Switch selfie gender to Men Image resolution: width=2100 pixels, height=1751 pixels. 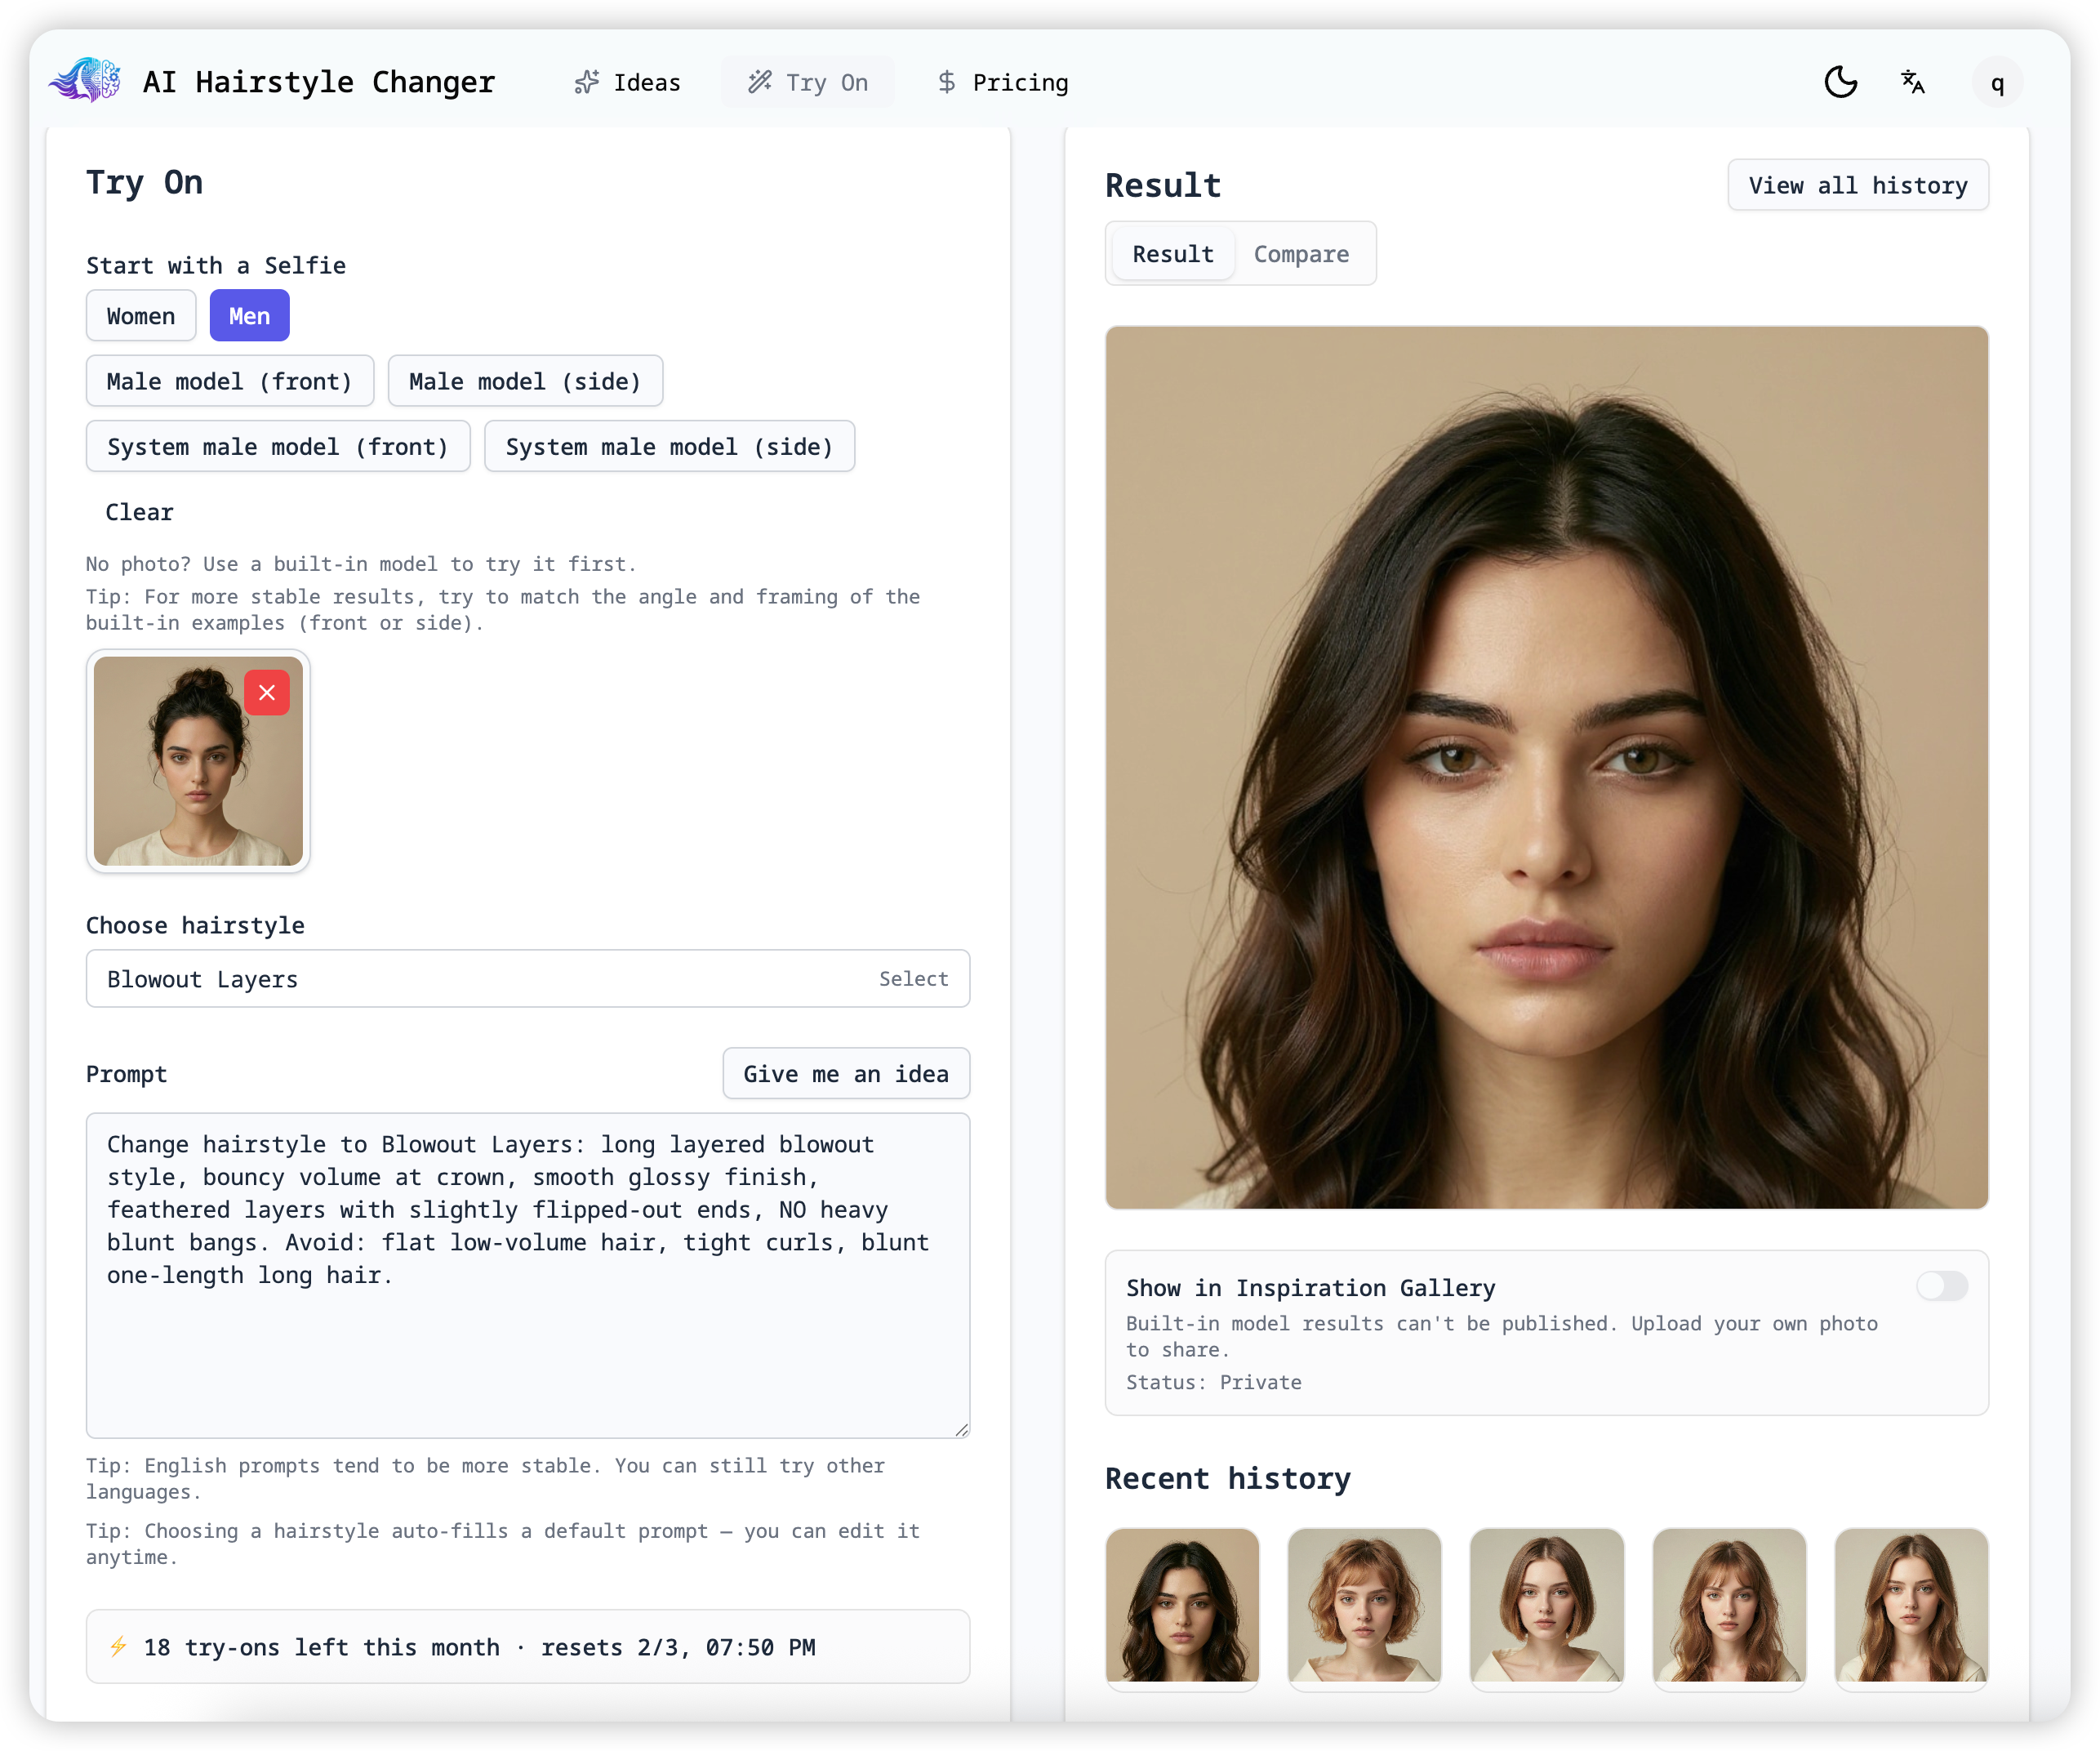click(249, 315)
